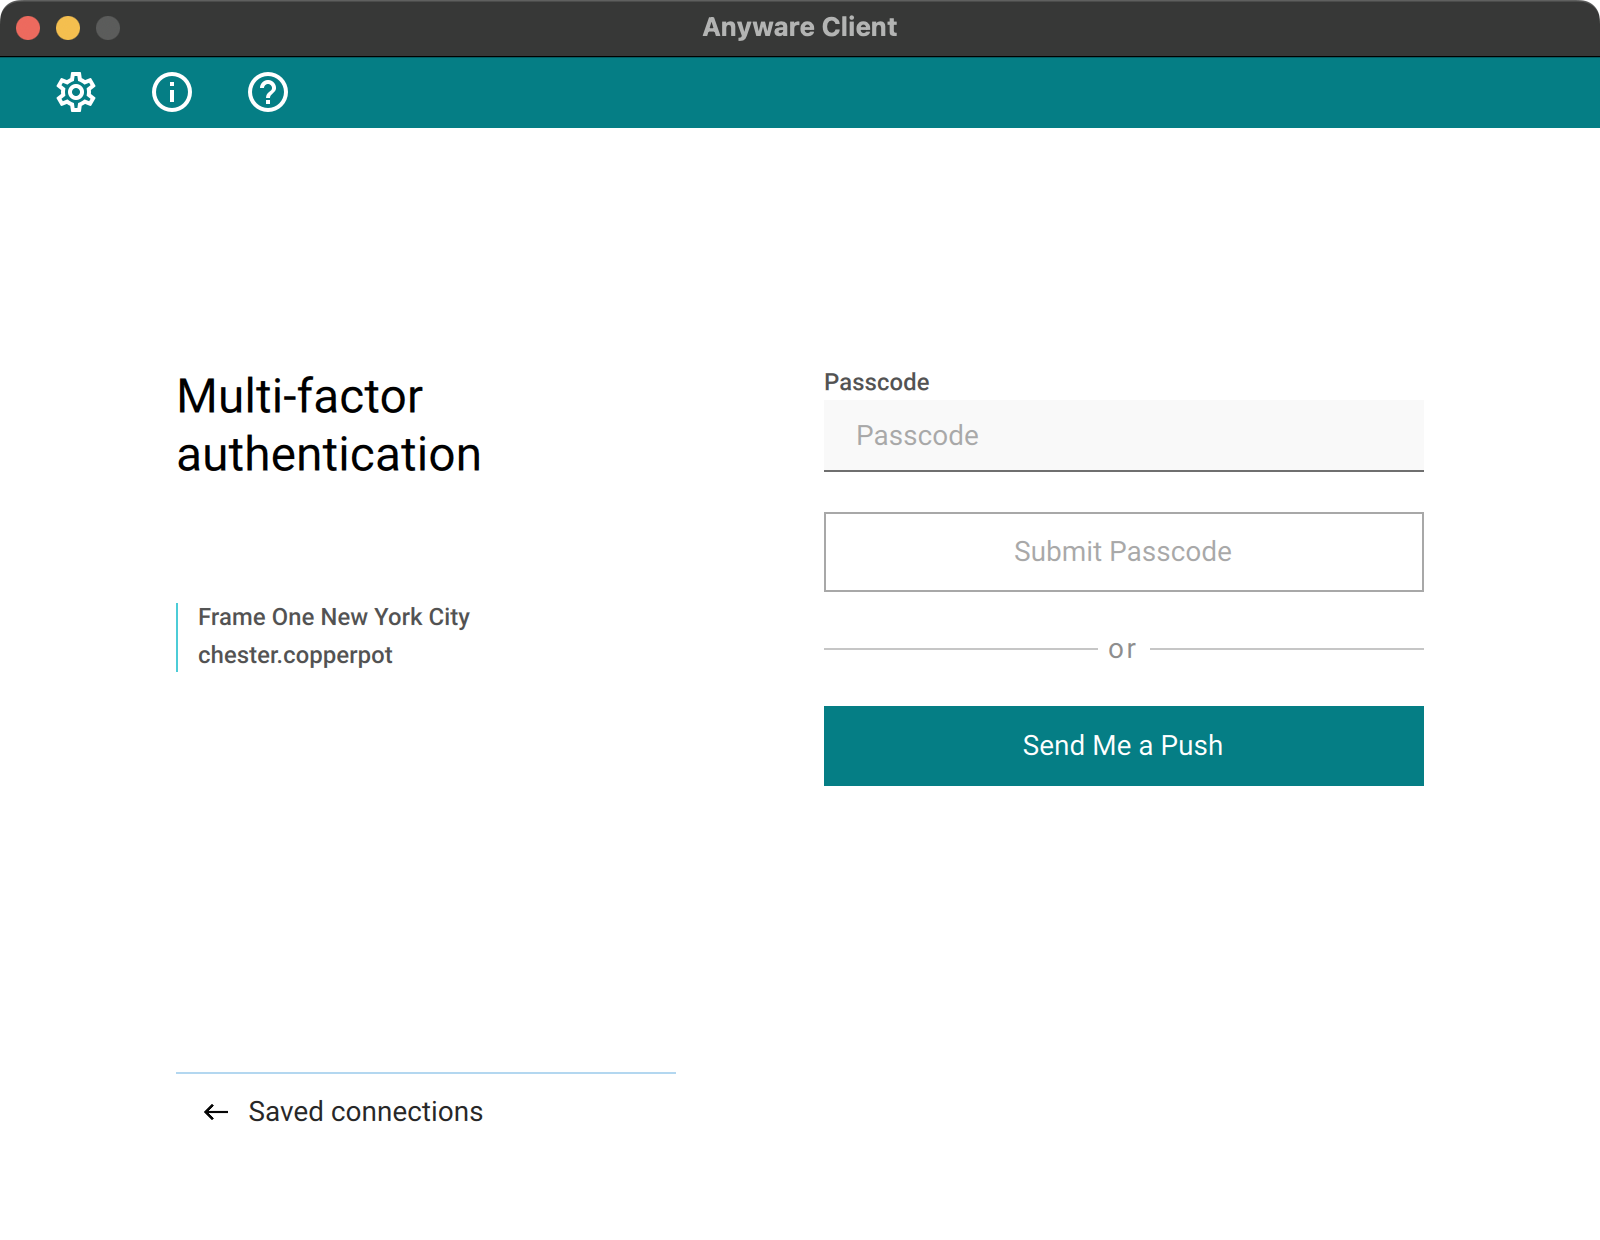Screen dimensions: 1600x1240
Task: Minimize the window with the yellow button
Action: point(66,27)
